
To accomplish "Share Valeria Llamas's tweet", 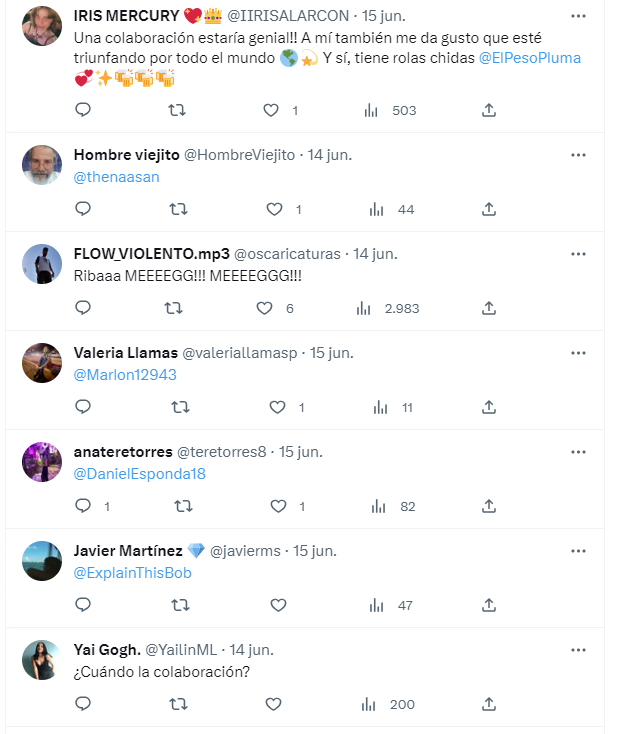I will [x=489, y=407].
